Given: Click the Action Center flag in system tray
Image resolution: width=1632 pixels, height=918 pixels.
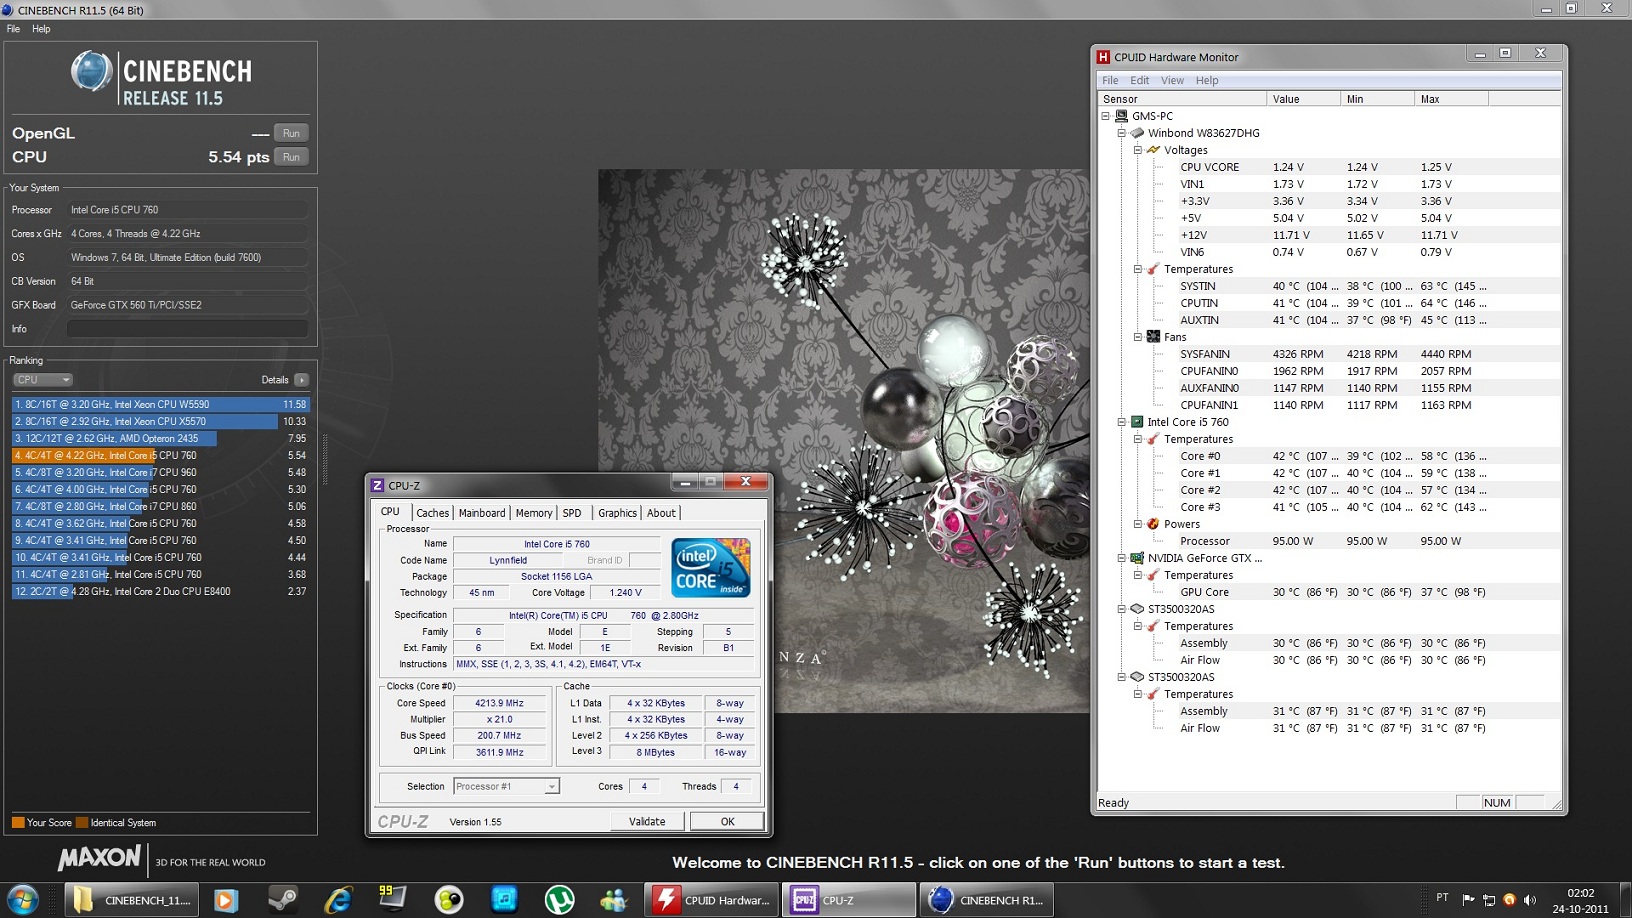Looking at the screenshot, I should point(1468,899).
